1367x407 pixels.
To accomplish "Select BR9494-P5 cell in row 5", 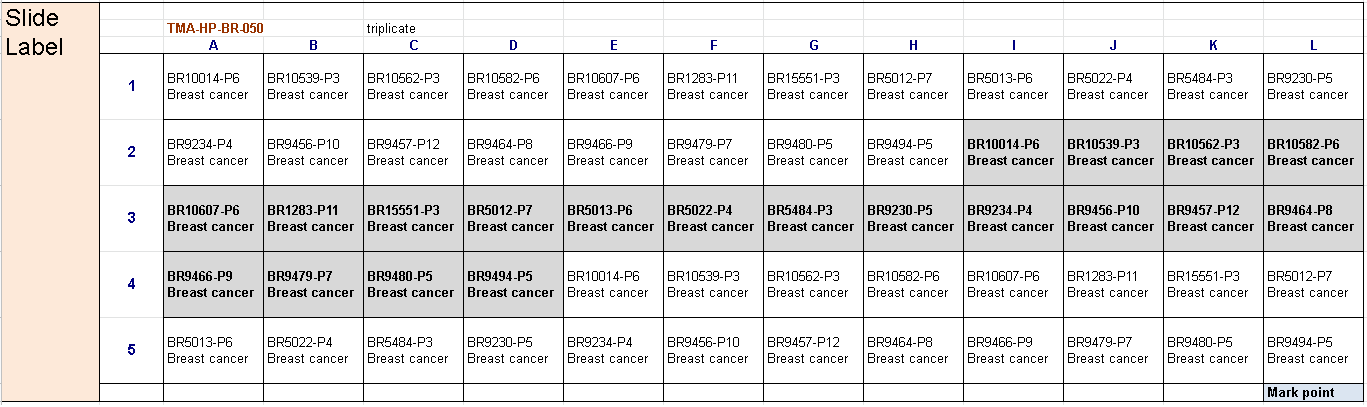I will click(x=1313, y=350).
